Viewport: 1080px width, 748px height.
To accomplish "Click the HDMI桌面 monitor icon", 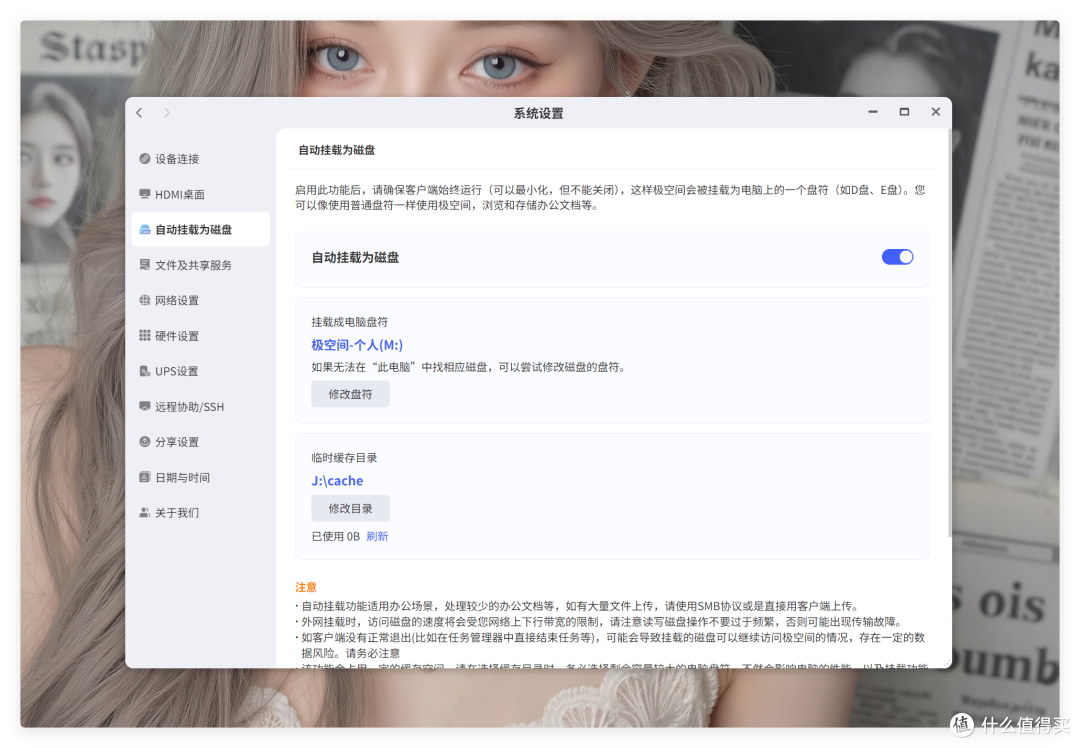I will (145, 194).
